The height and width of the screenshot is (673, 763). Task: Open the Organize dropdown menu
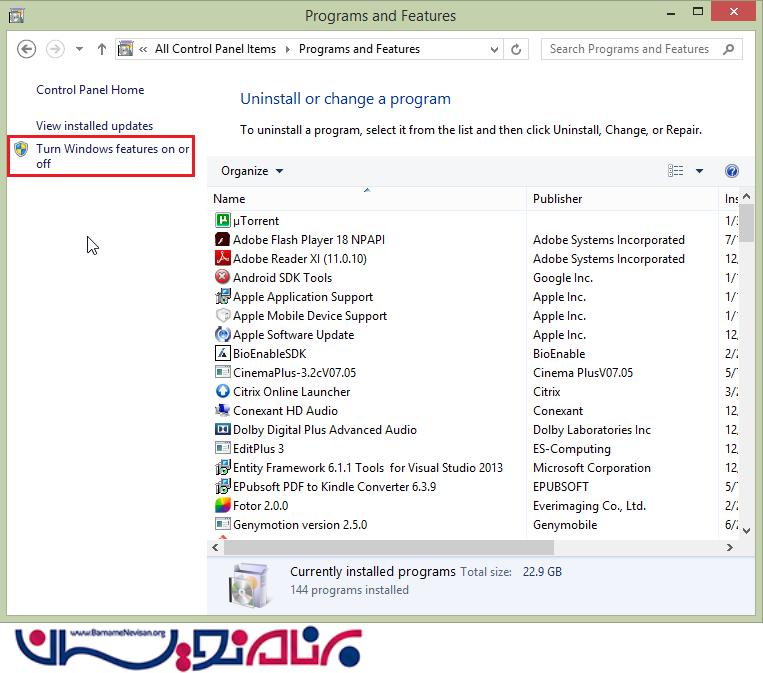(x=252, y=171)
